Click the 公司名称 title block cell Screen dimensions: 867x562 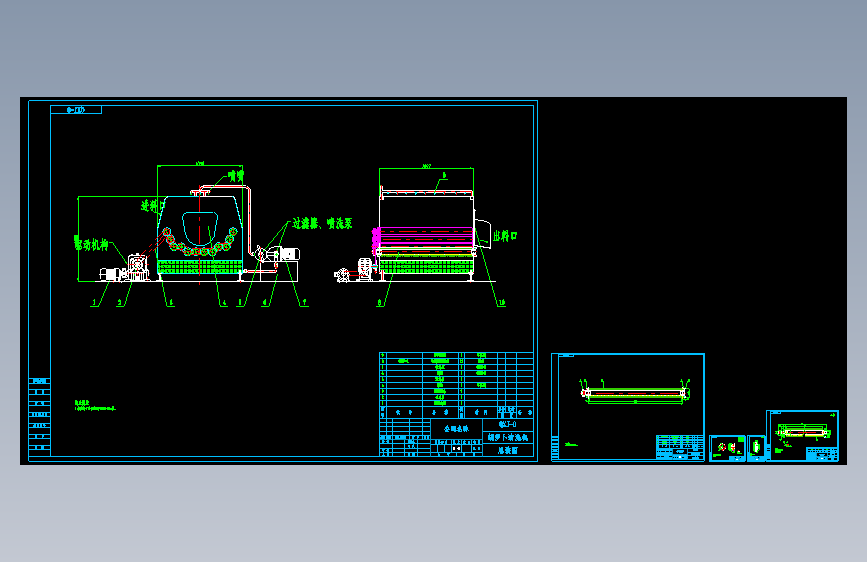click(x=456, y=428)
